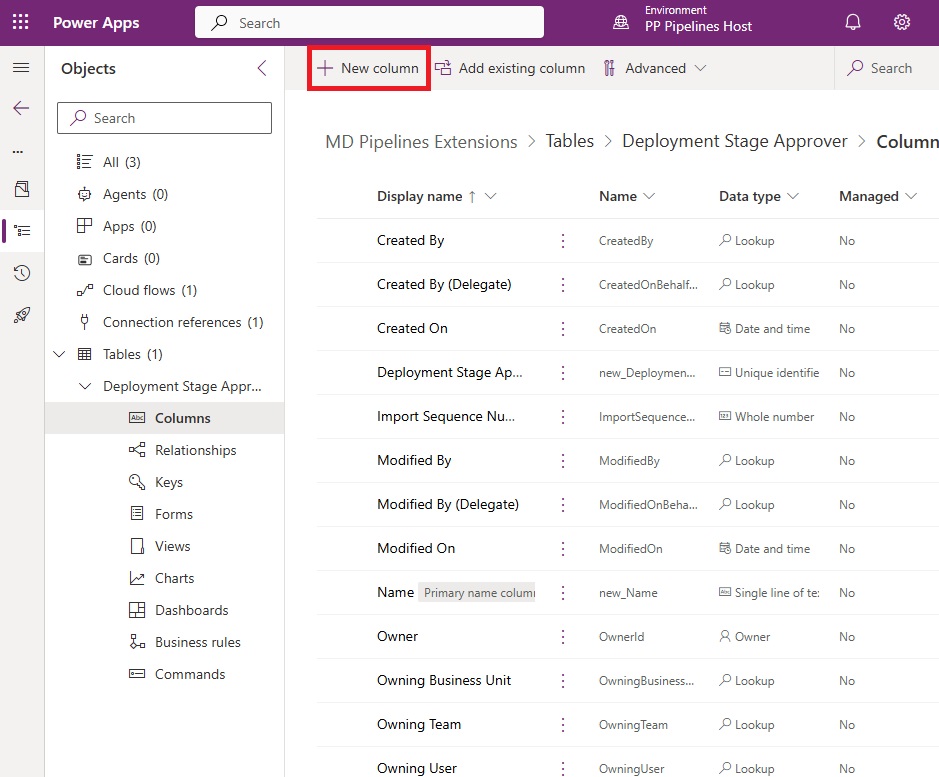Open the History icon in left rail

[22, 273]
